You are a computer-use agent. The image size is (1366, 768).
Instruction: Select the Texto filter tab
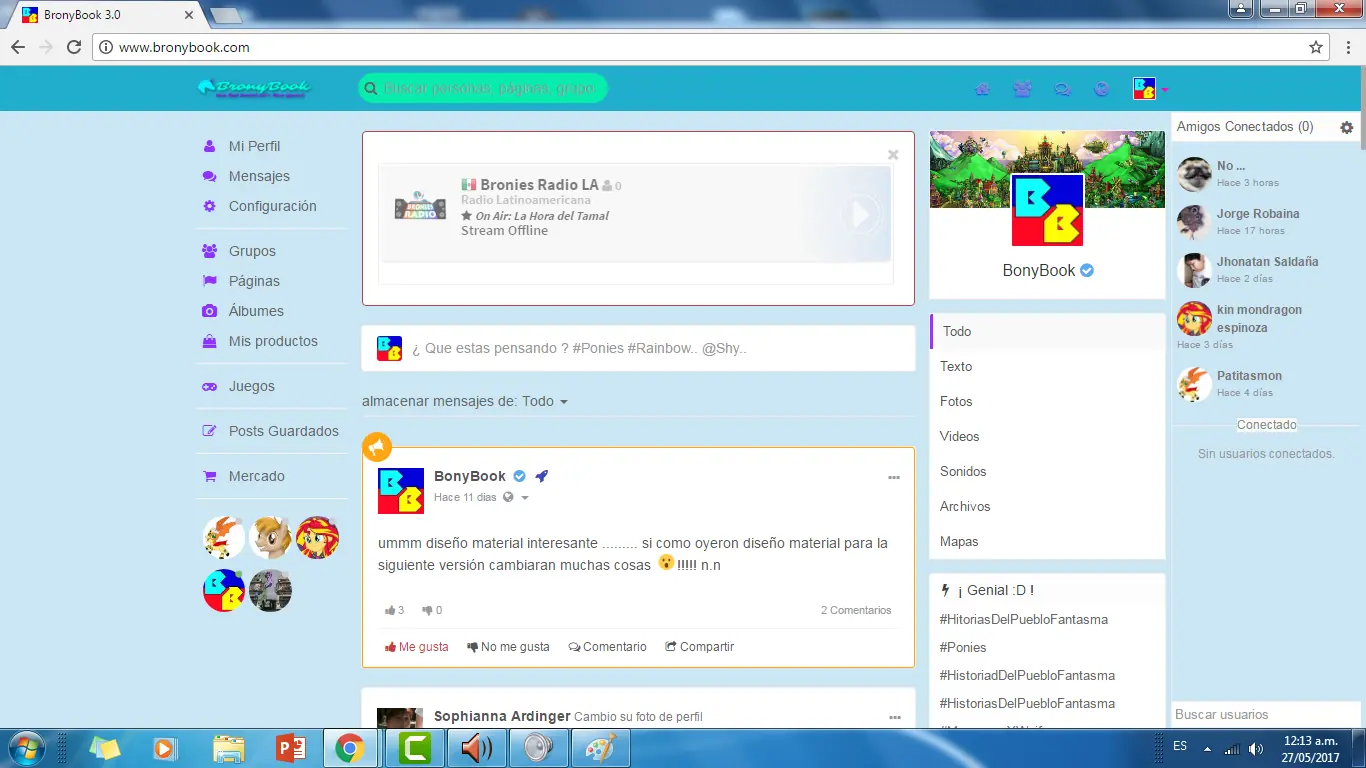click(1048, 366)
